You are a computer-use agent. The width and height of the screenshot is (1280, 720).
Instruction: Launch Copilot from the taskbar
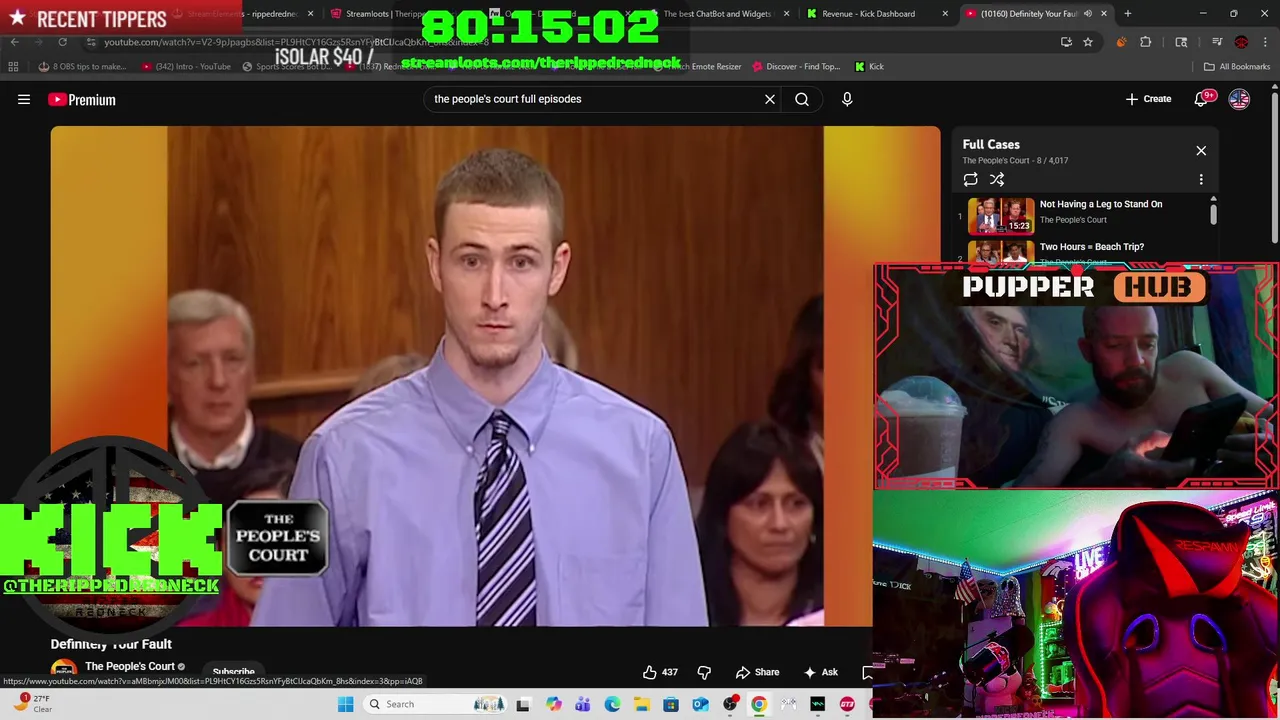[x=553, y=704]
